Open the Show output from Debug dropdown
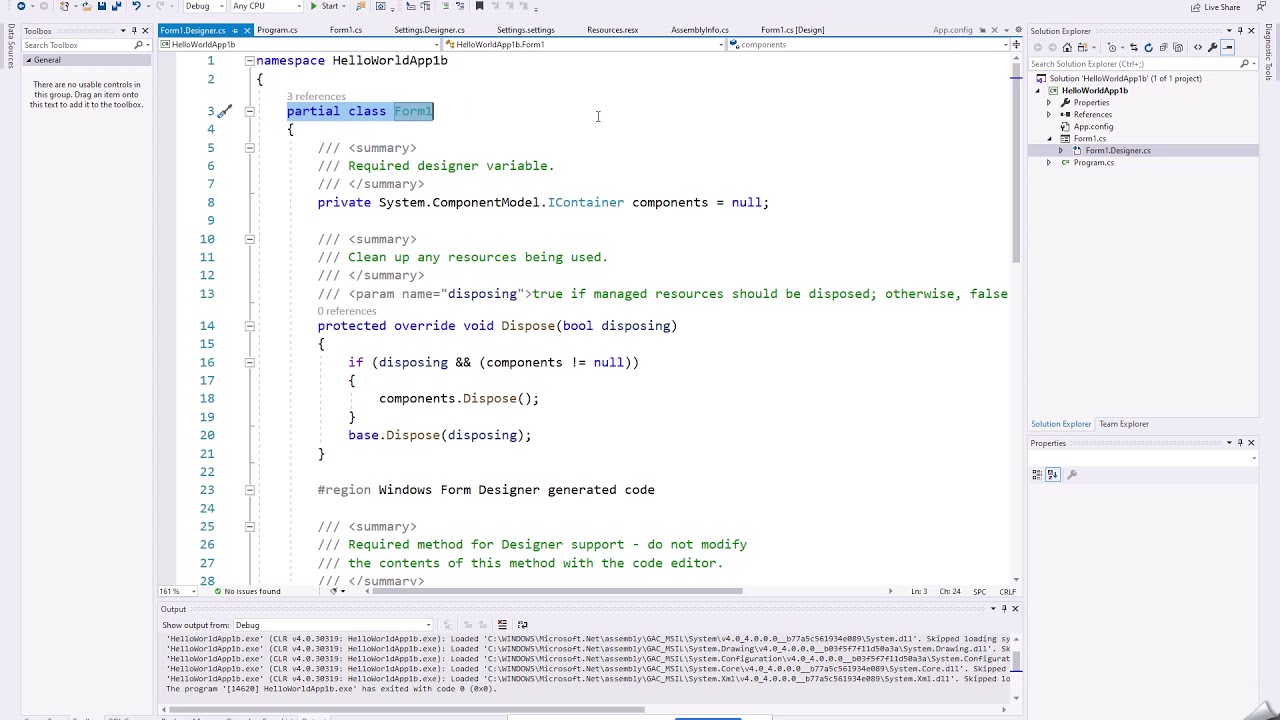Screen dimensions: 1280x720 click(333, 625)
